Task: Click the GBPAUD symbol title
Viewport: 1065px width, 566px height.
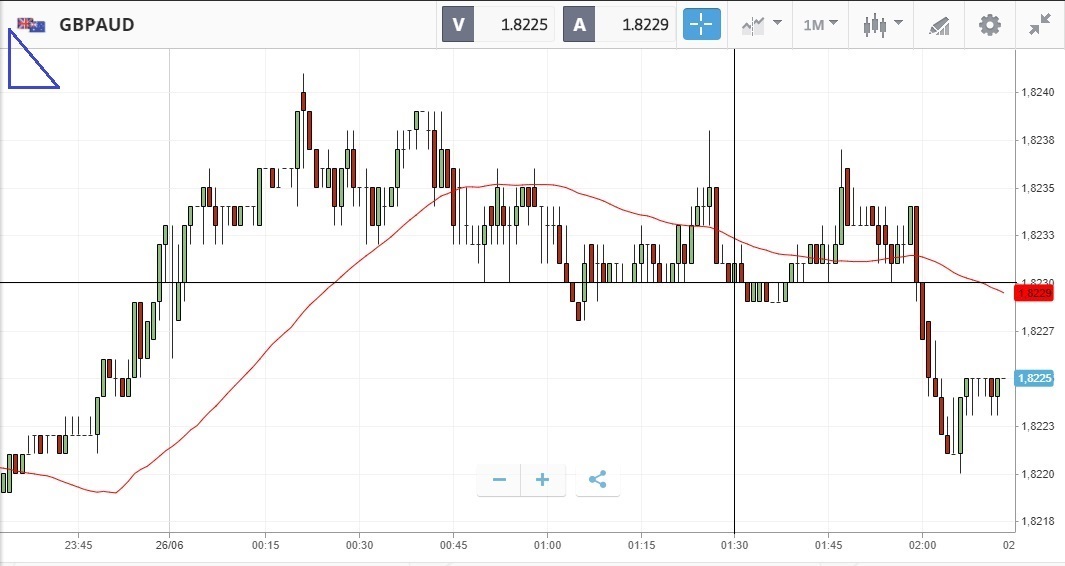Action: pyautogui.click(x=97, y=25)
